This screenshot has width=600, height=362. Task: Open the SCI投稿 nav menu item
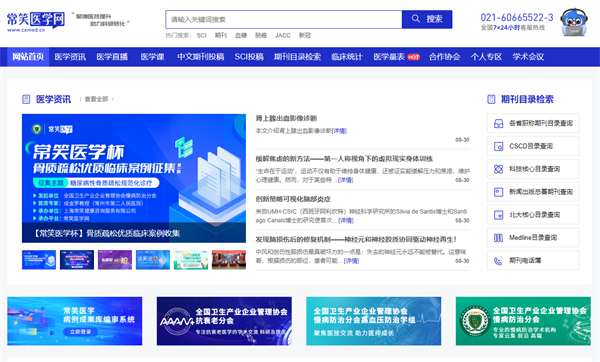coord(249,57)
